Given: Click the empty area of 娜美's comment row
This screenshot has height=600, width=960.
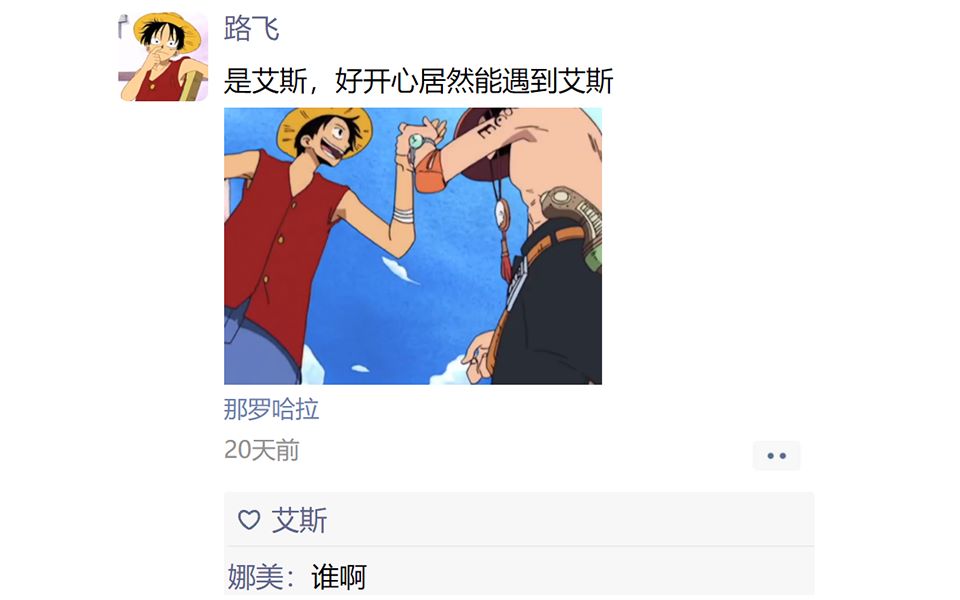Looking at the screenshot, I should coord(588,577).
